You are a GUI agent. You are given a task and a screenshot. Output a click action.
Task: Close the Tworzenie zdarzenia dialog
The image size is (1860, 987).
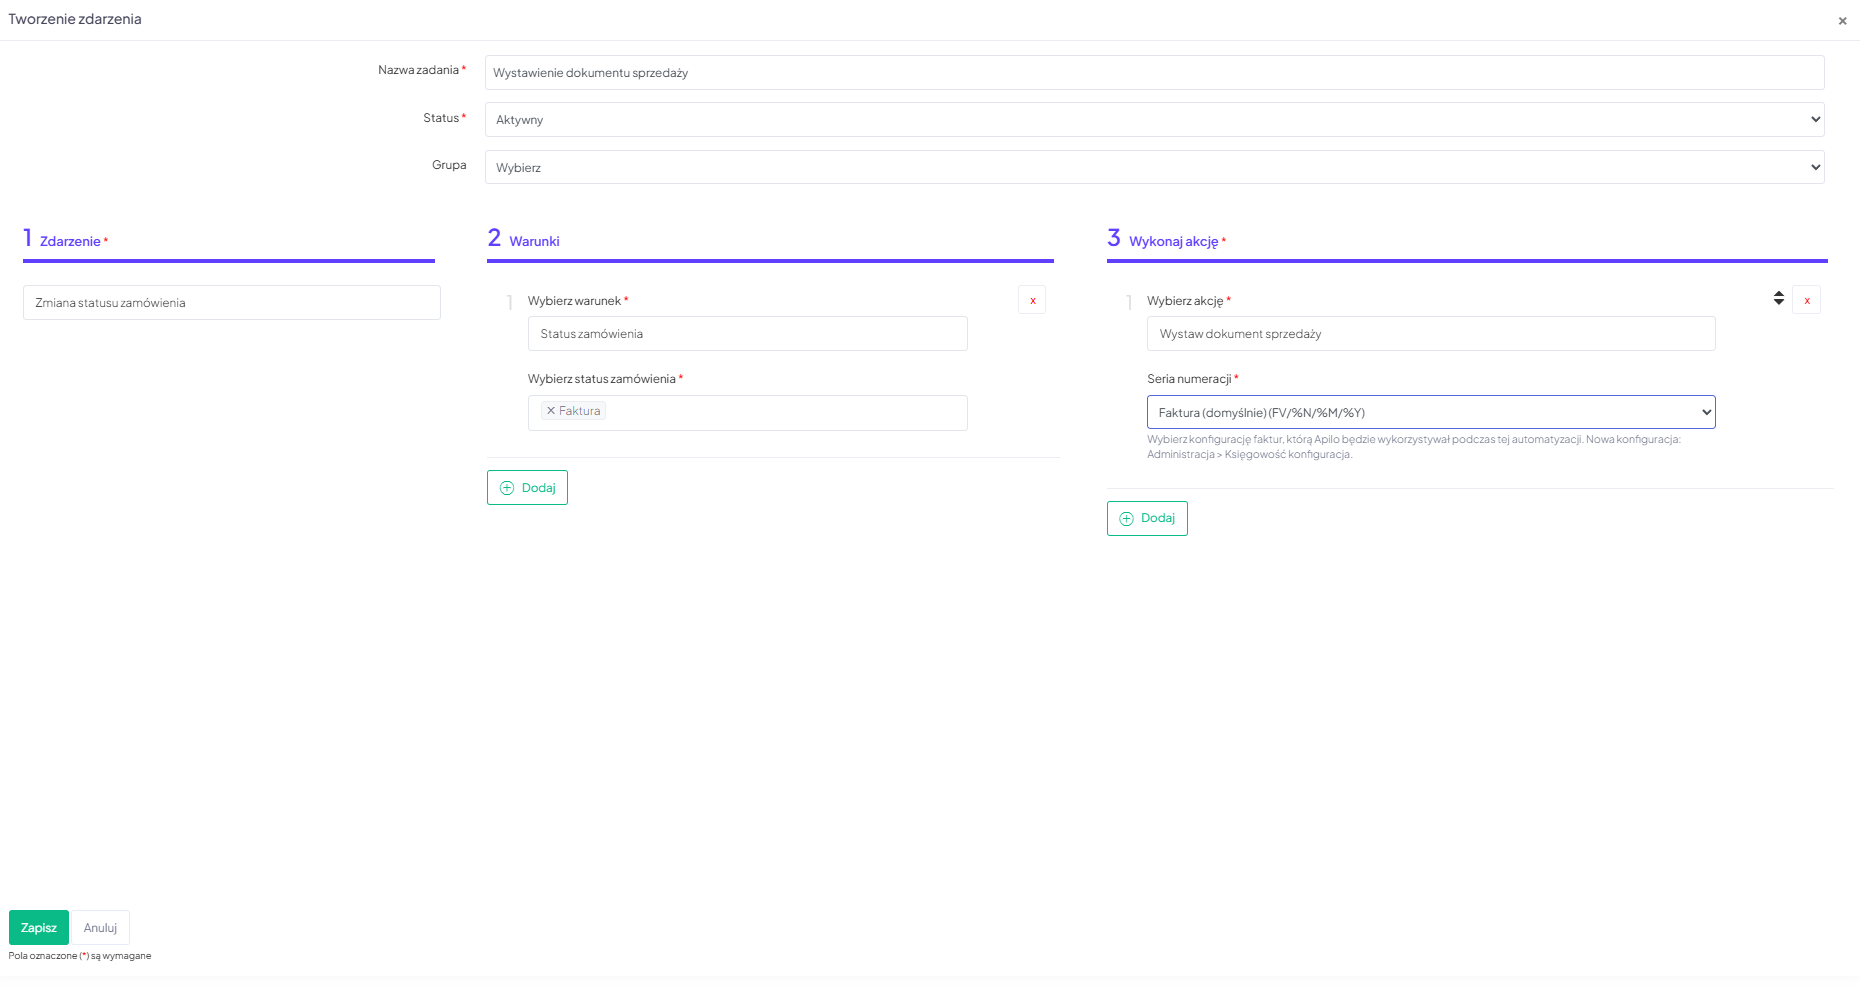click(x=1842, y=21)
